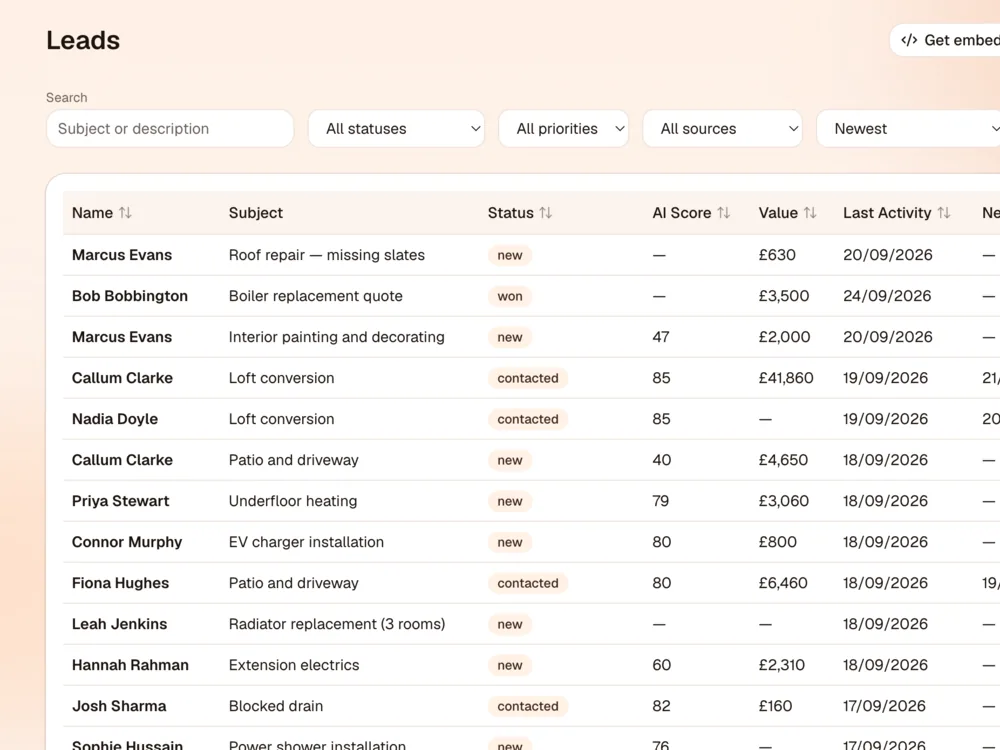Click the new badge in Priya Stewart row
The image size is (1000, 750).
point(510,501)
